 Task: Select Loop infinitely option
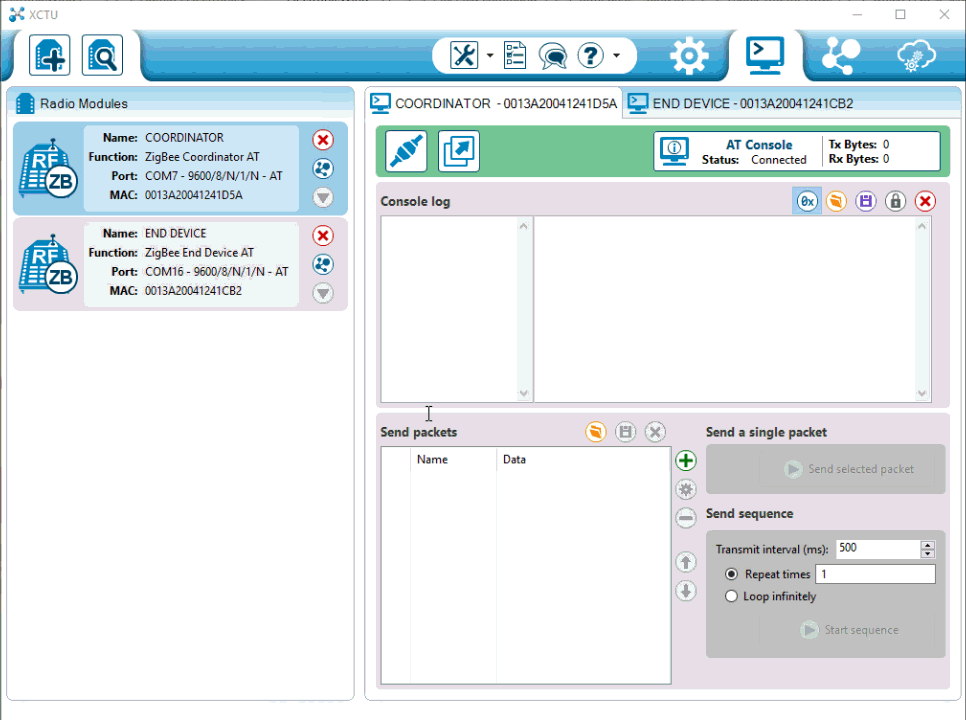[732, 597]
